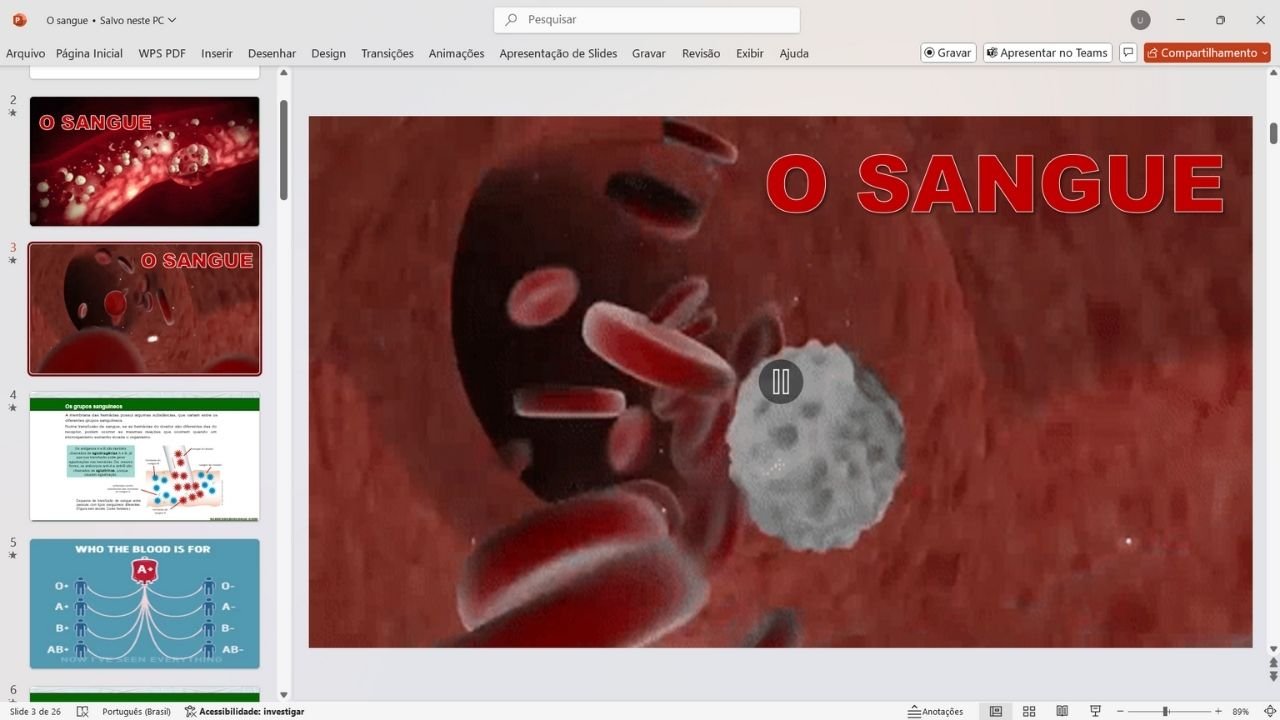The width and height of the screenshot is (1280, 720).
Task: Open the user account avatar
Action: click(x=1140, y=20)
